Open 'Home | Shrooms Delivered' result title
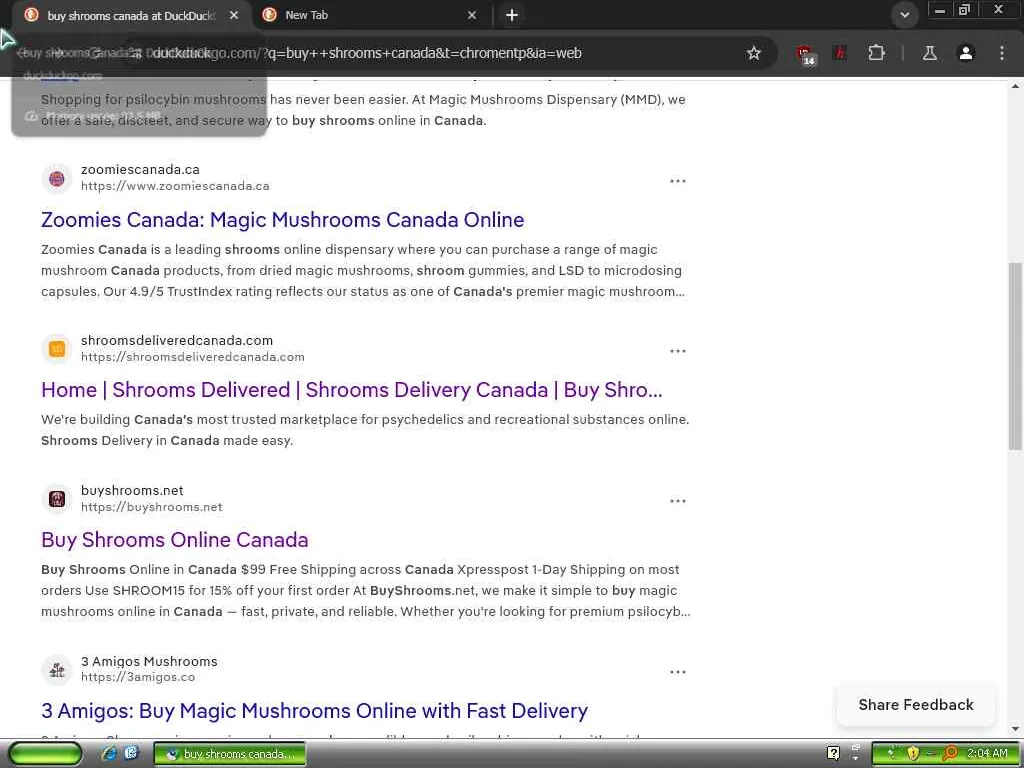 [351, 390]
